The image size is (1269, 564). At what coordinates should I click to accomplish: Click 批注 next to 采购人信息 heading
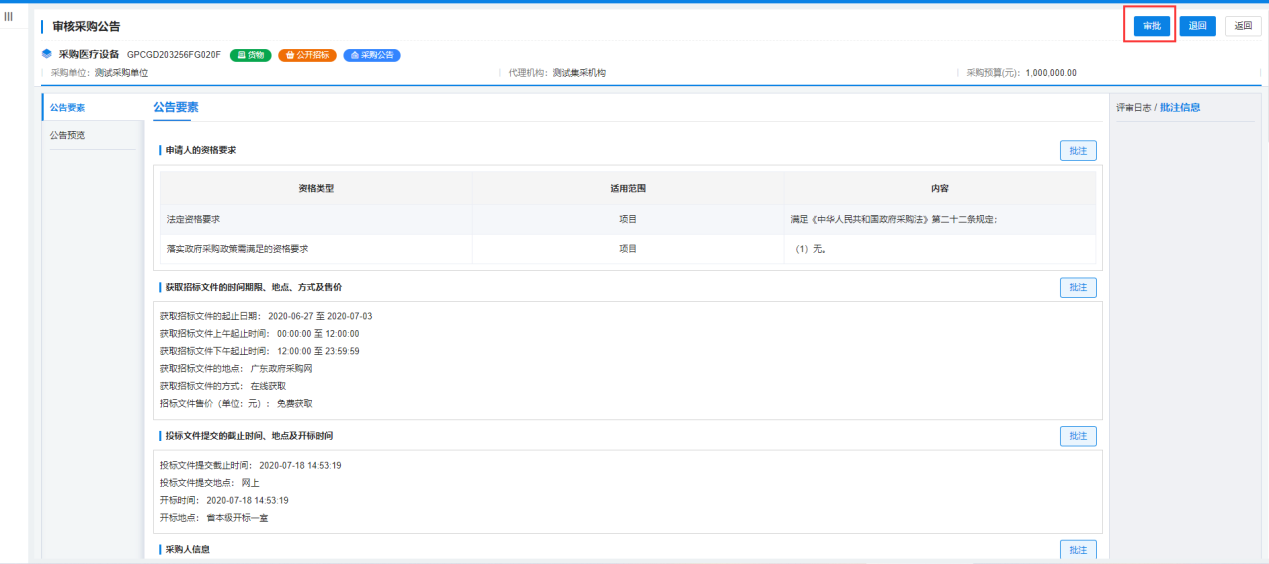[x=1078, y=550]
